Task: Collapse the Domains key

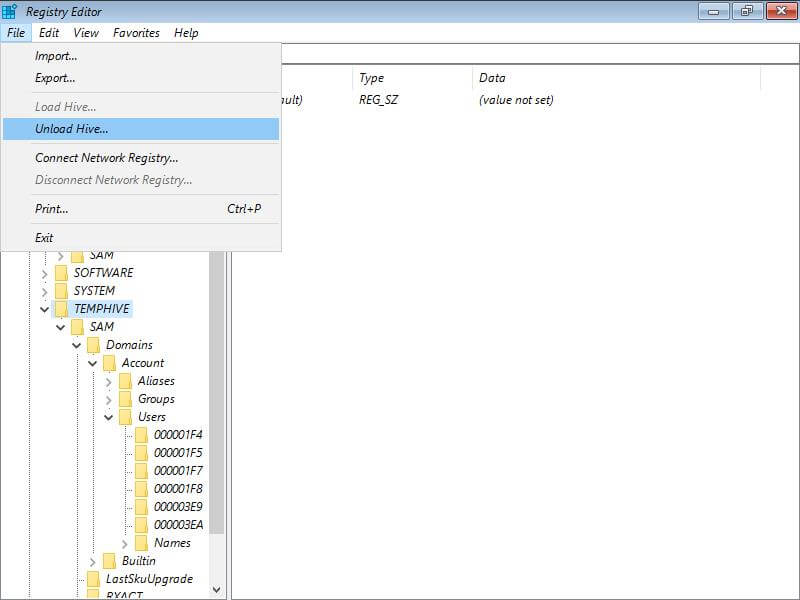Action: [77, 345]
